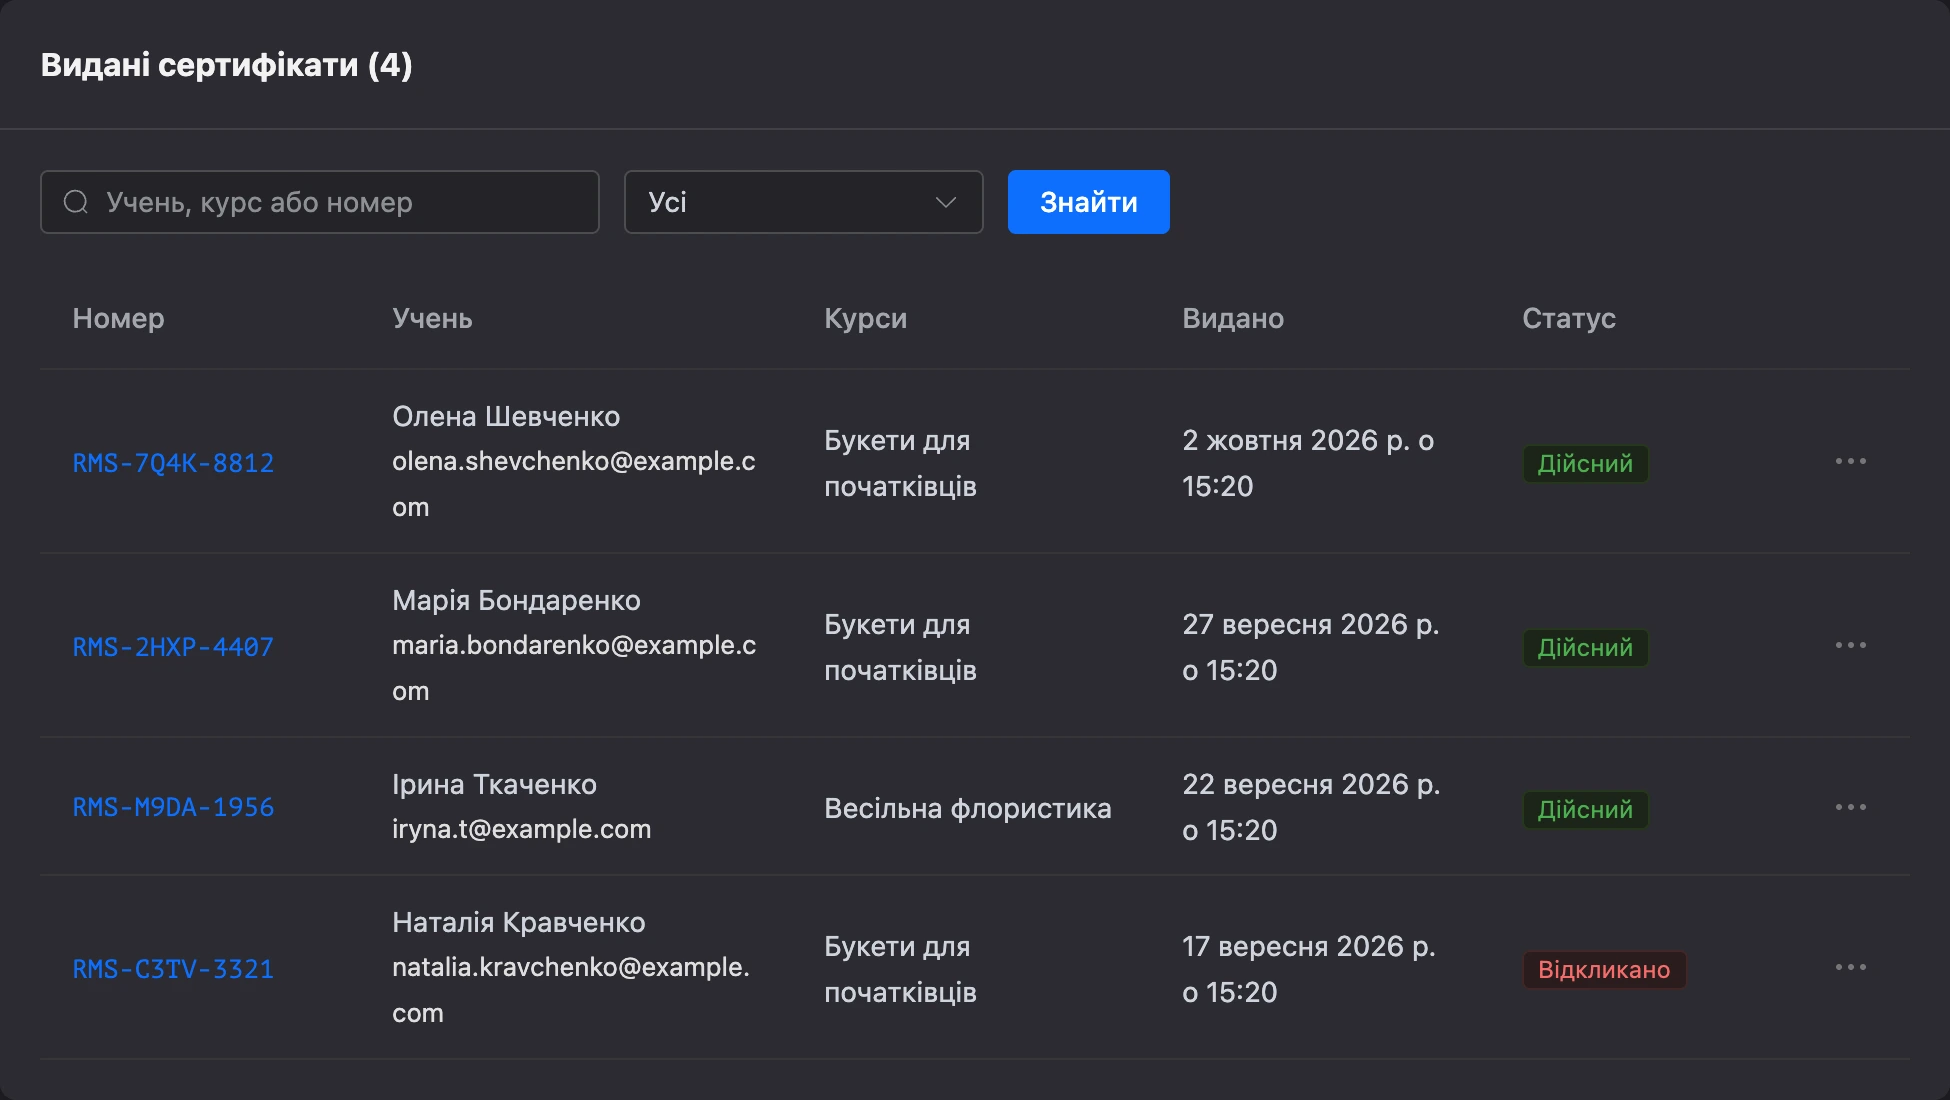Open certificate RMS-C3TV-3321 link

coord(173,969)
